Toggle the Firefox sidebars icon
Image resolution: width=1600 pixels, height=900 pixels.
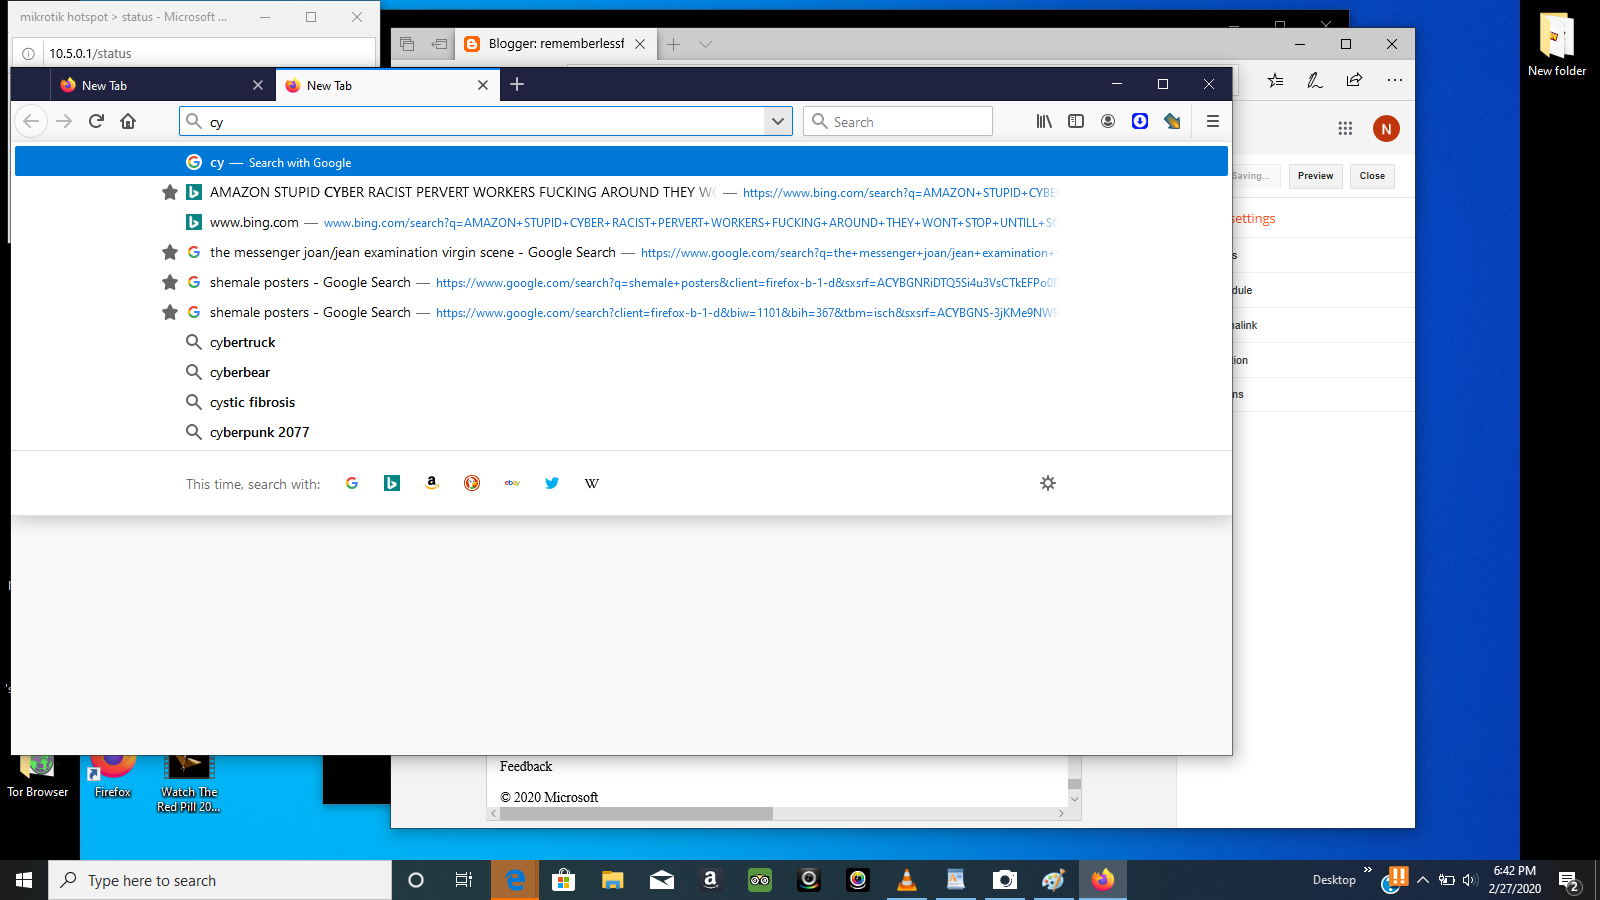1076,121
